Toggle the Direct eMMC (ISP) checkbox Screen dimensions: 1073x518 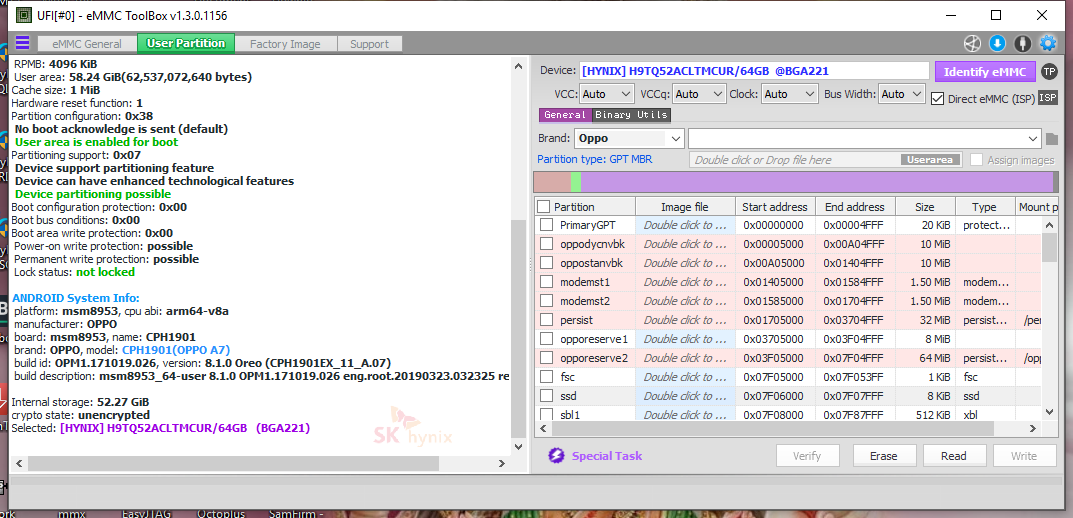tap(938, 99)
